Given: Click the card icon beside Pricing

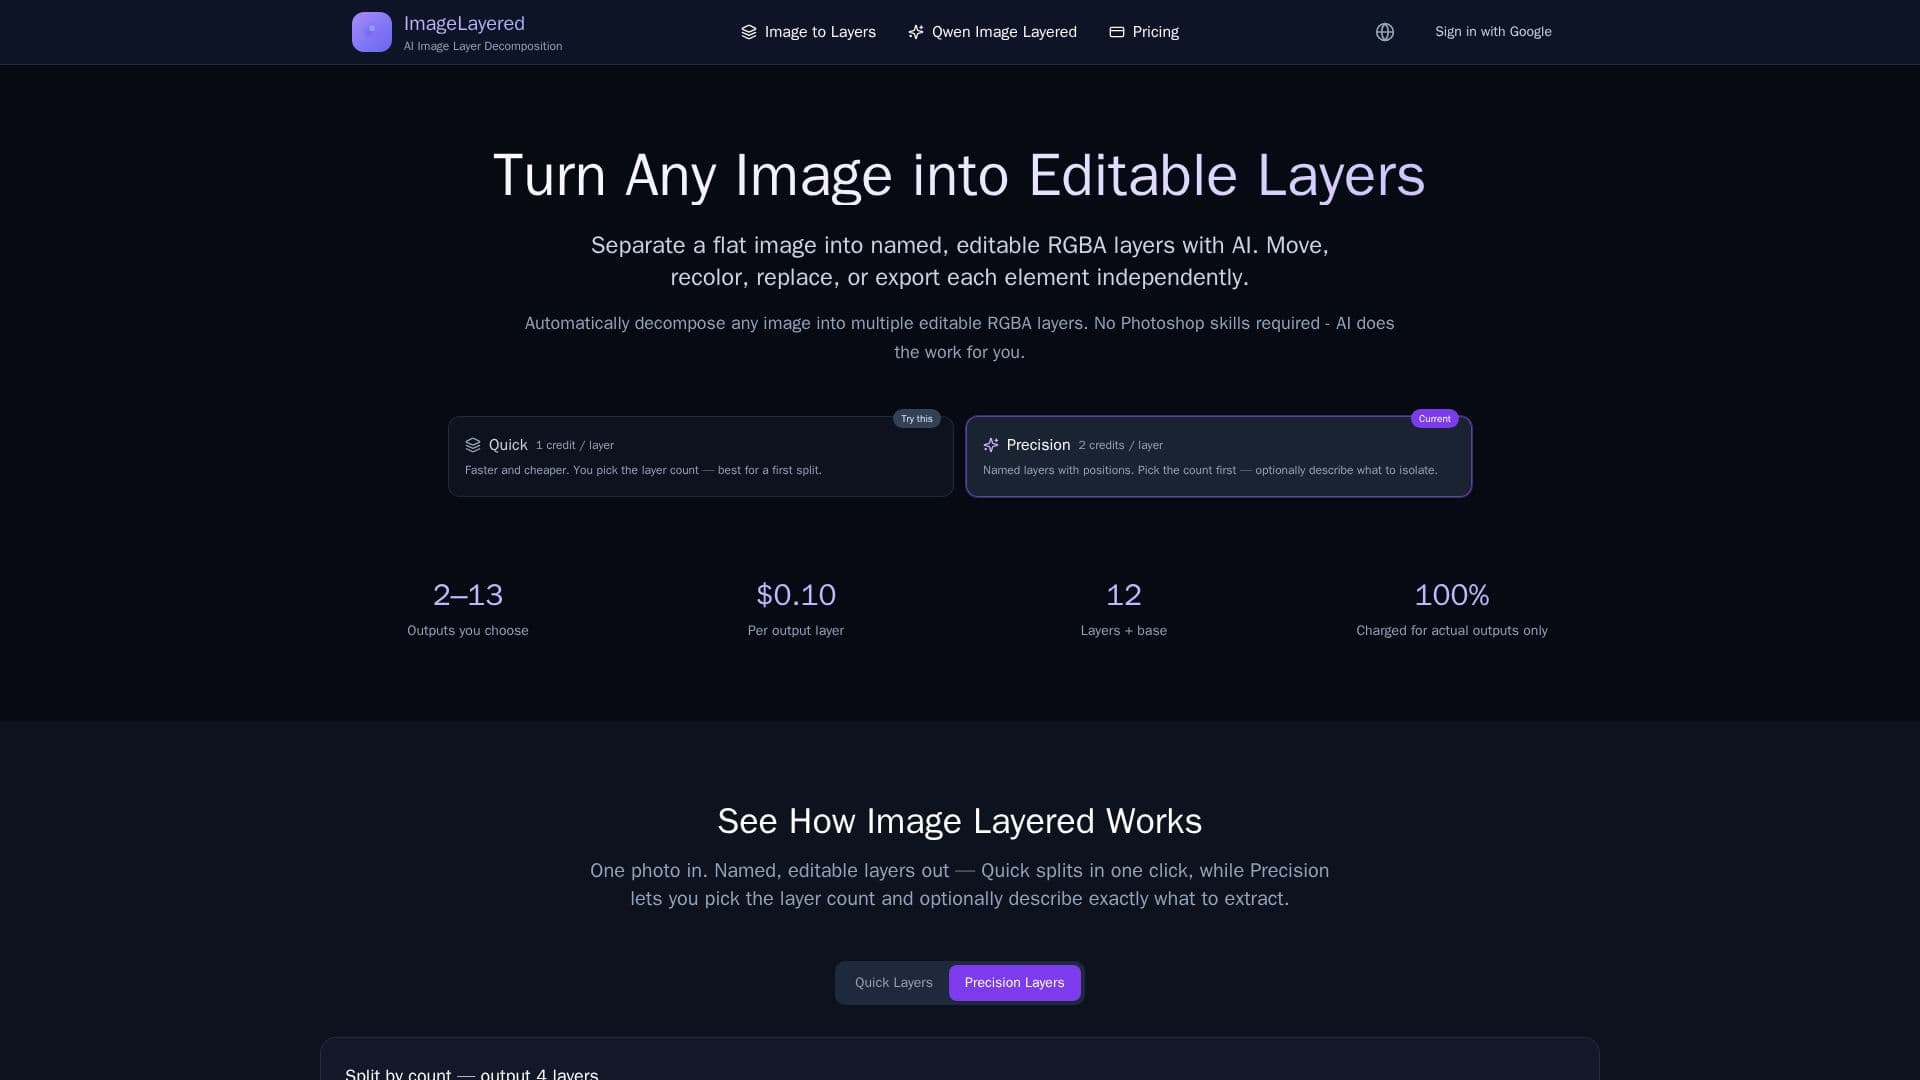Looking at the screenshot, I should (1116, 32).
